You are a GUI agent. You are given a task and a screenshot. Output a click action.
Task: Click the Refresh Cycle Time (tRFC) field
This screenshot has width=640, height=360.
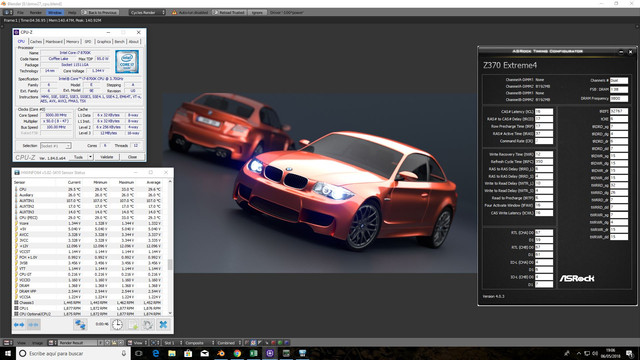coord(544,162)
